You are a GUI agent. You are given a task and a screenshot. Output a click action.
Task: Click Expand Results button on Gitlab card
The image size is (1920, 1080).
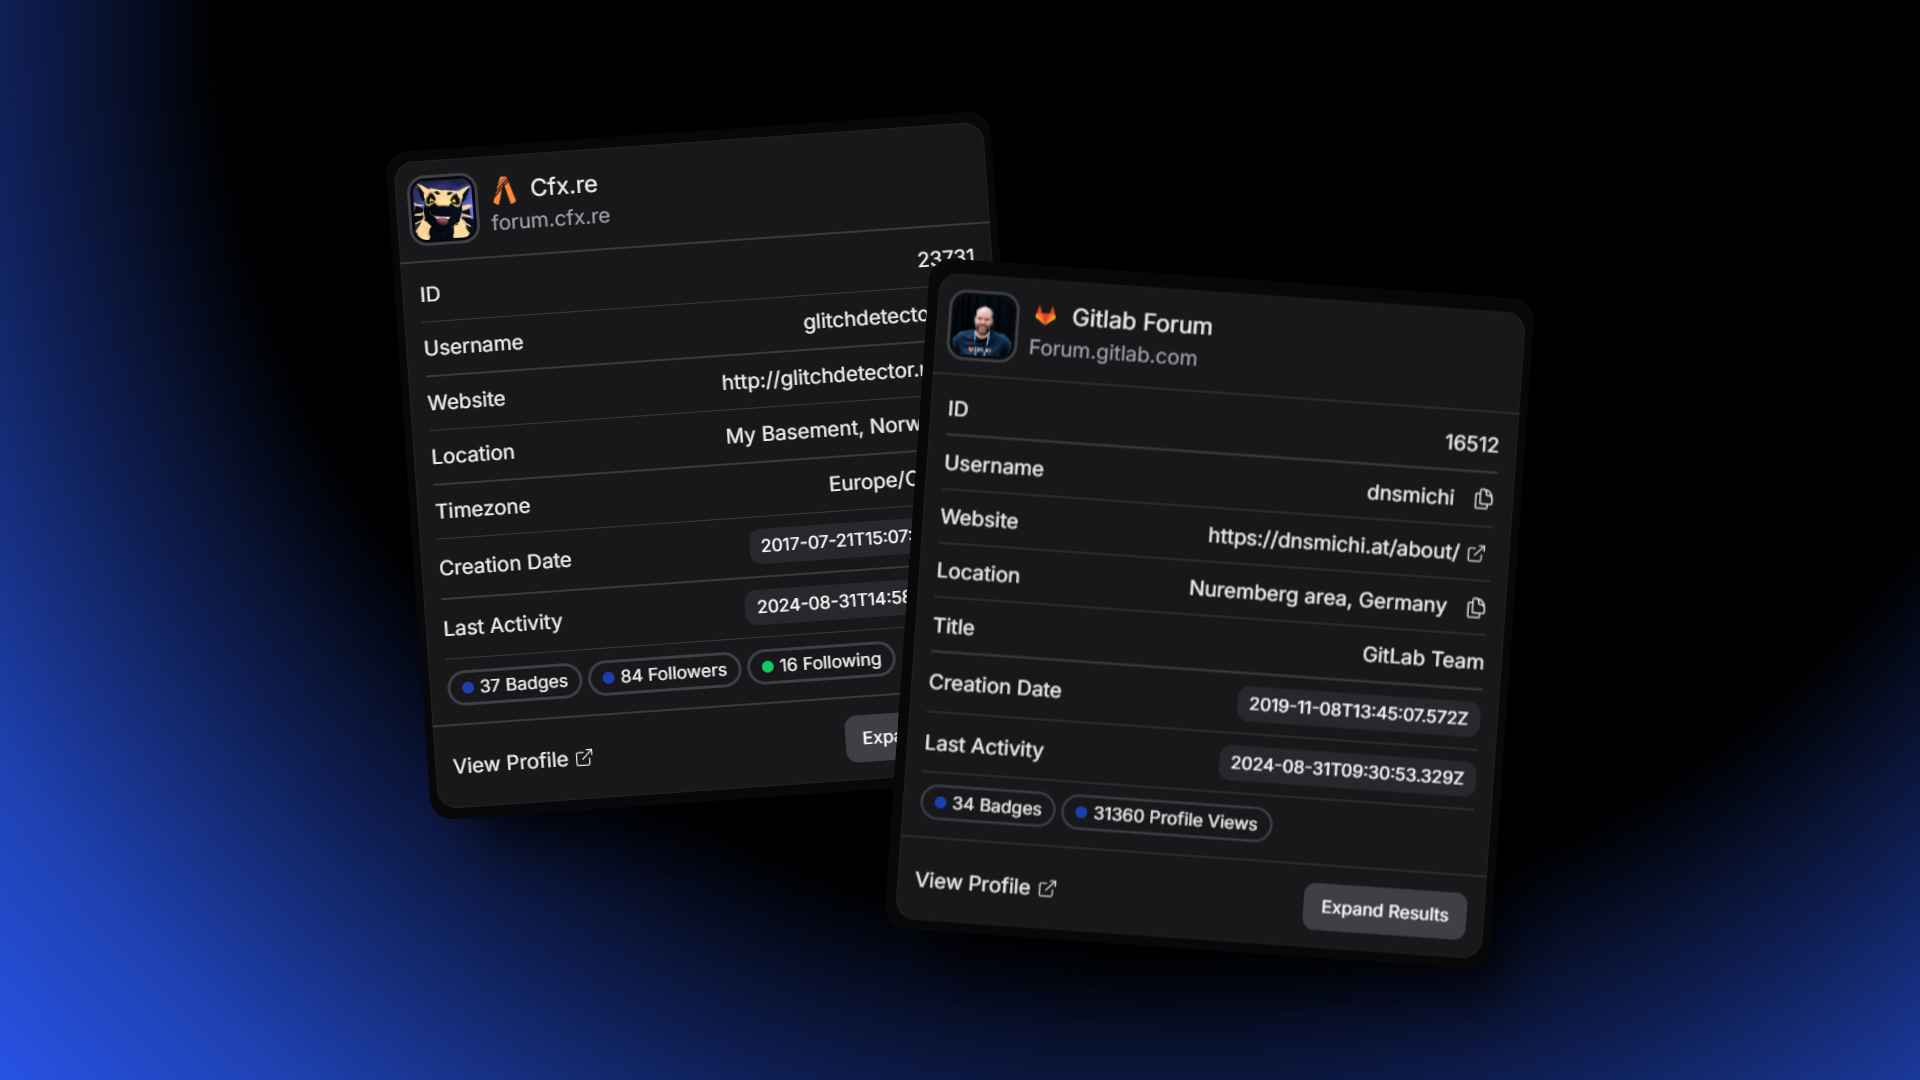click(x=1384, y=910)
